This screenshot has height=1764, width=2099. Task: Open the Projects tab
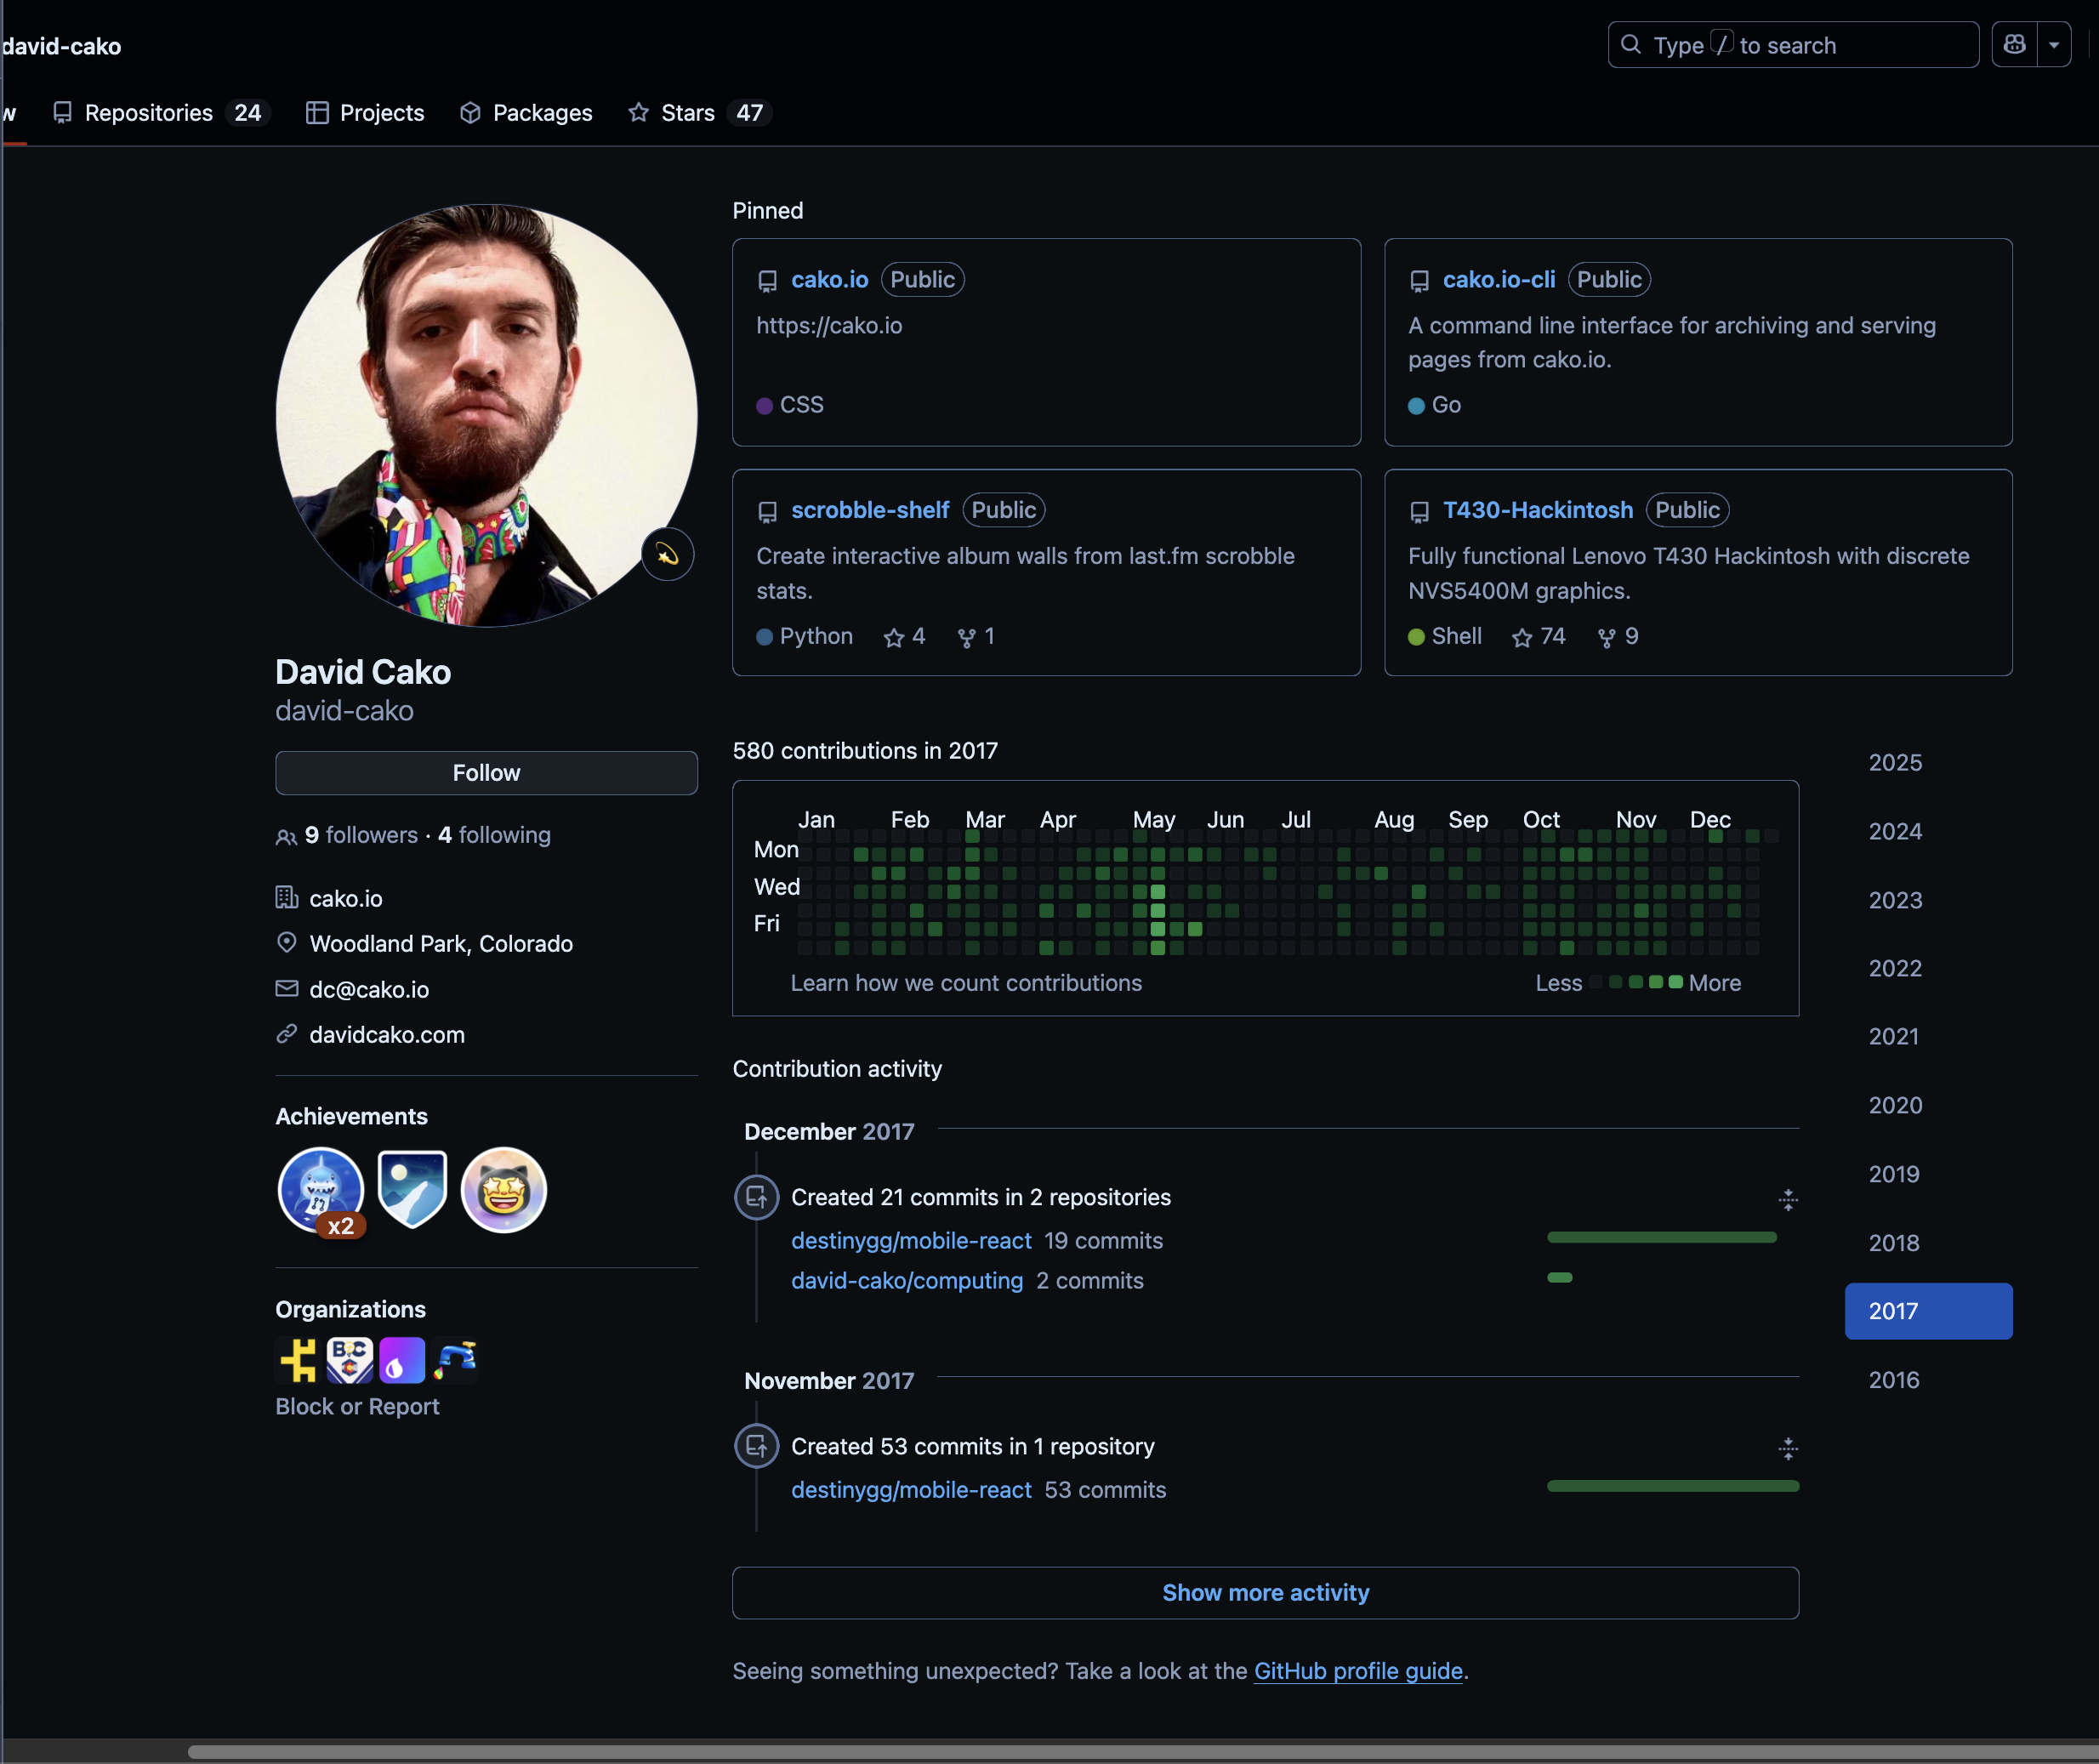[x=365, y=113]
